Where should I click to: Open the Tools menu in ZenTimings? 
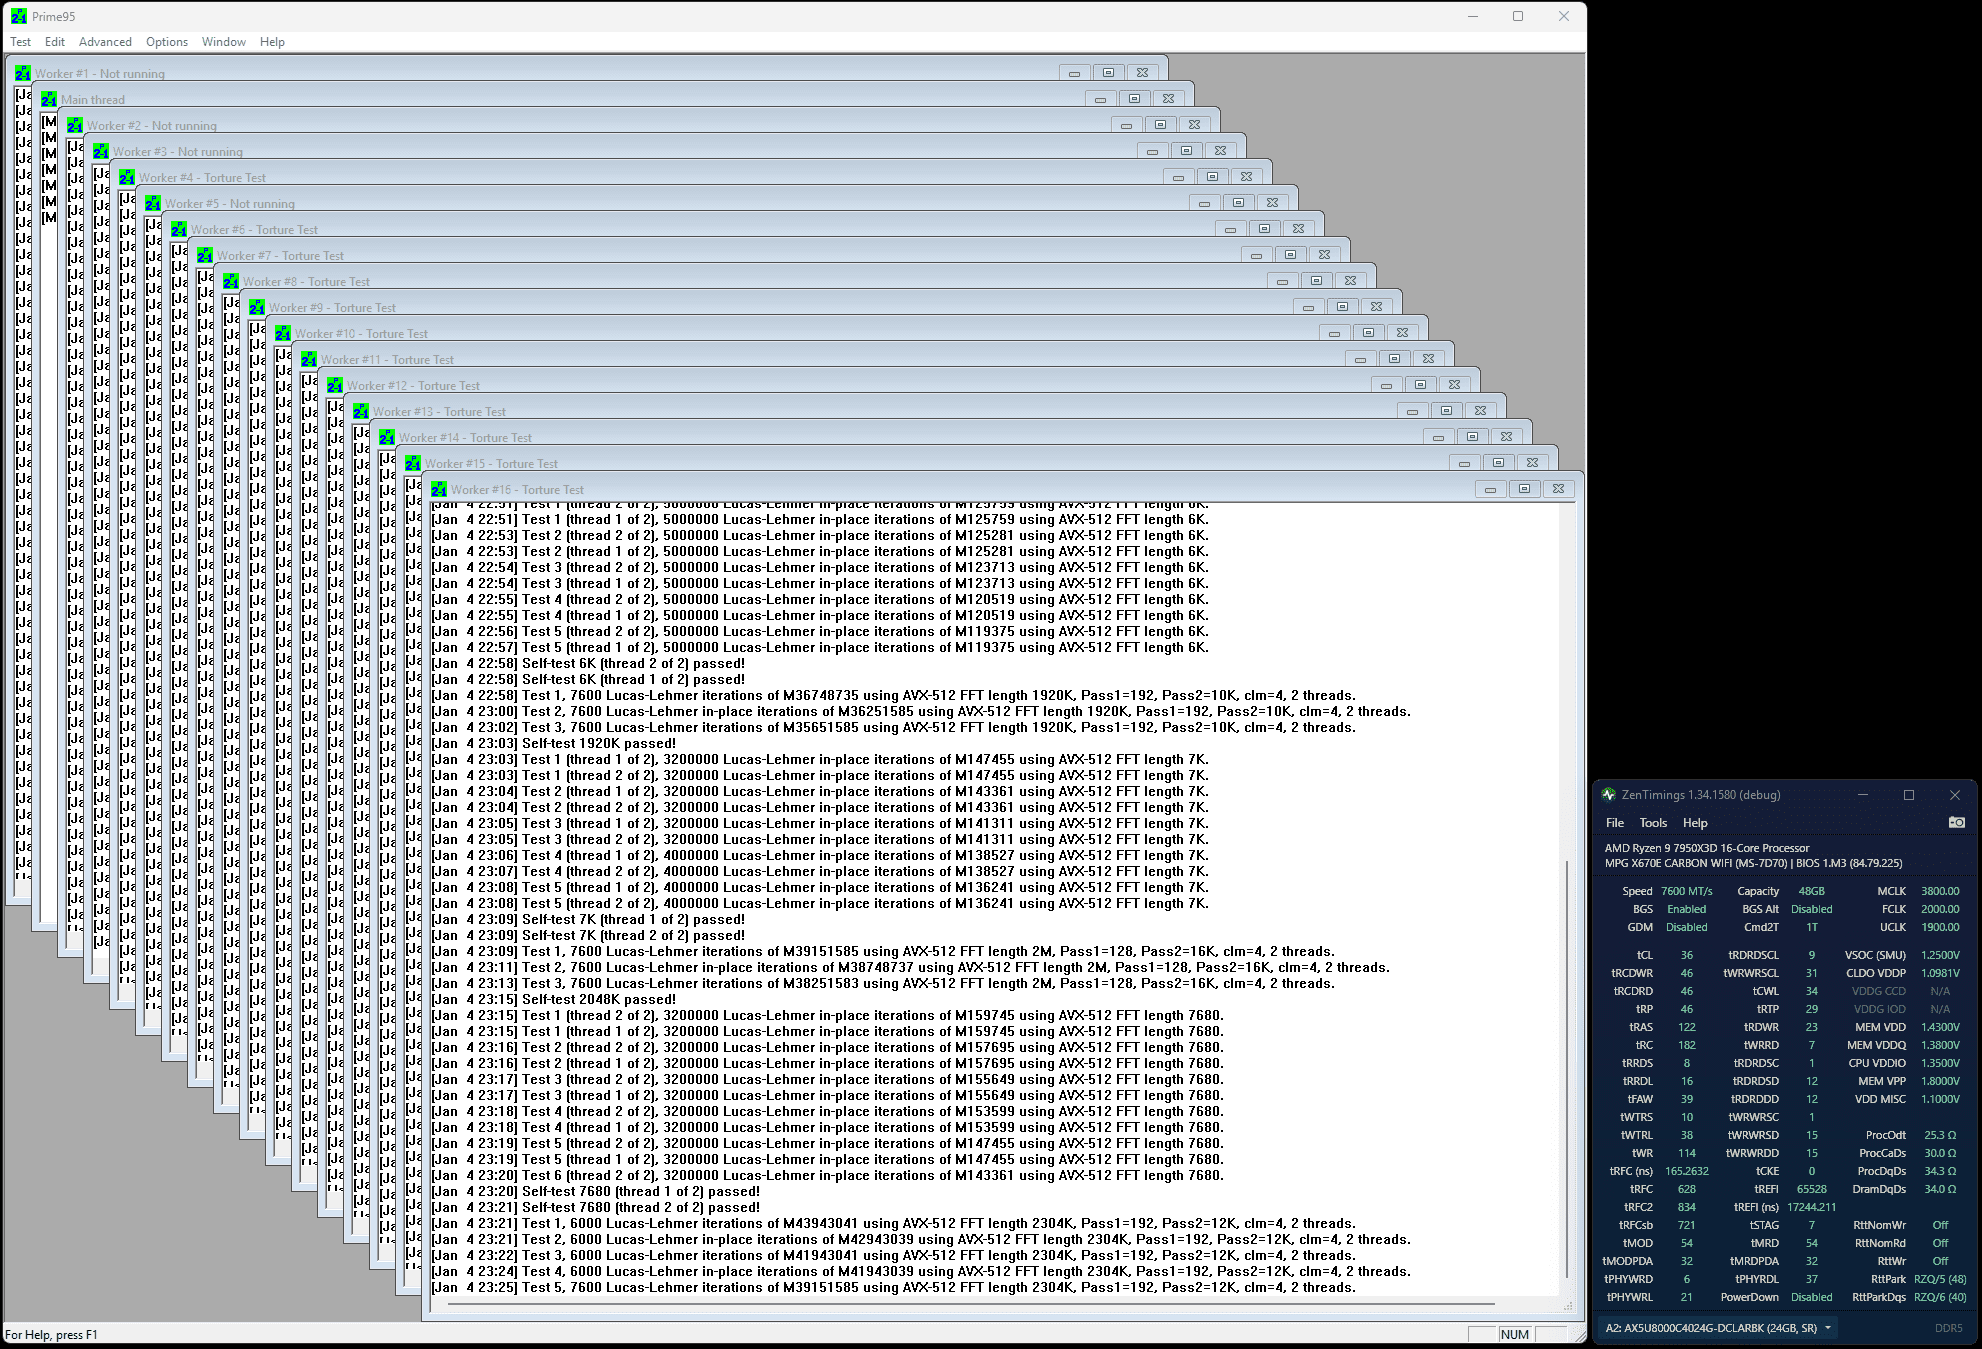1653,823
